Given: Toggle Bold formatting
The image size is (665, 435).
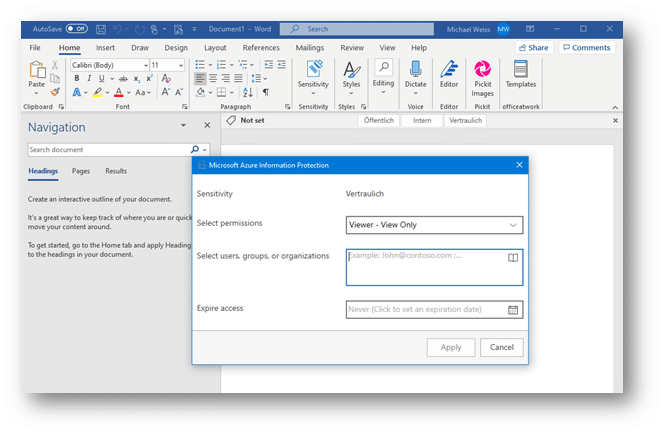Looking at the screenshot, I should point(76,78).
